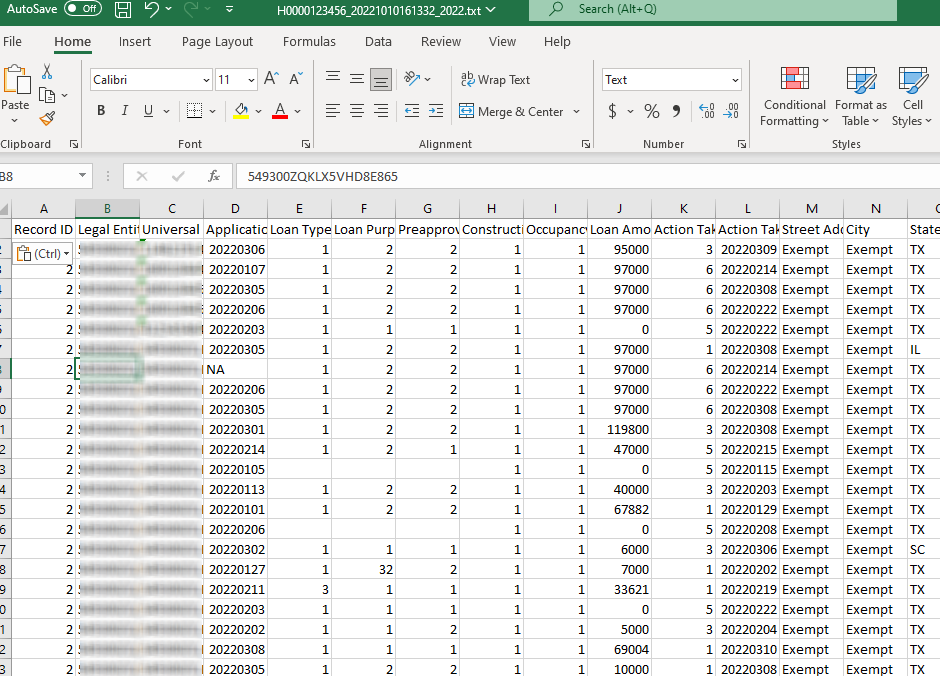Open the Alignment dialog launcher
The image size is (940, 676).
click(x=586, y=146)
